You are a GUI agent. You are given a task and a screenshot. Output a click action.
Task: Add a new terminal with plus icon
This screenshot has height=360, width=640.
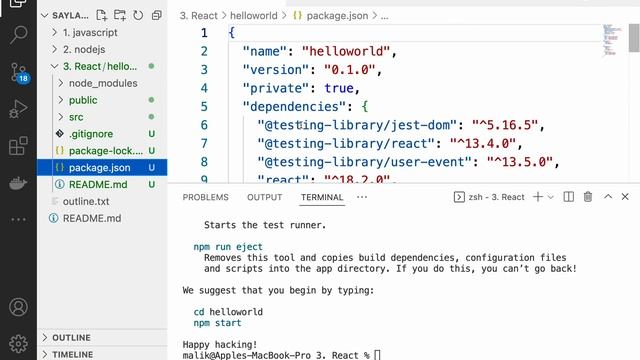click(x=538, y=197)
